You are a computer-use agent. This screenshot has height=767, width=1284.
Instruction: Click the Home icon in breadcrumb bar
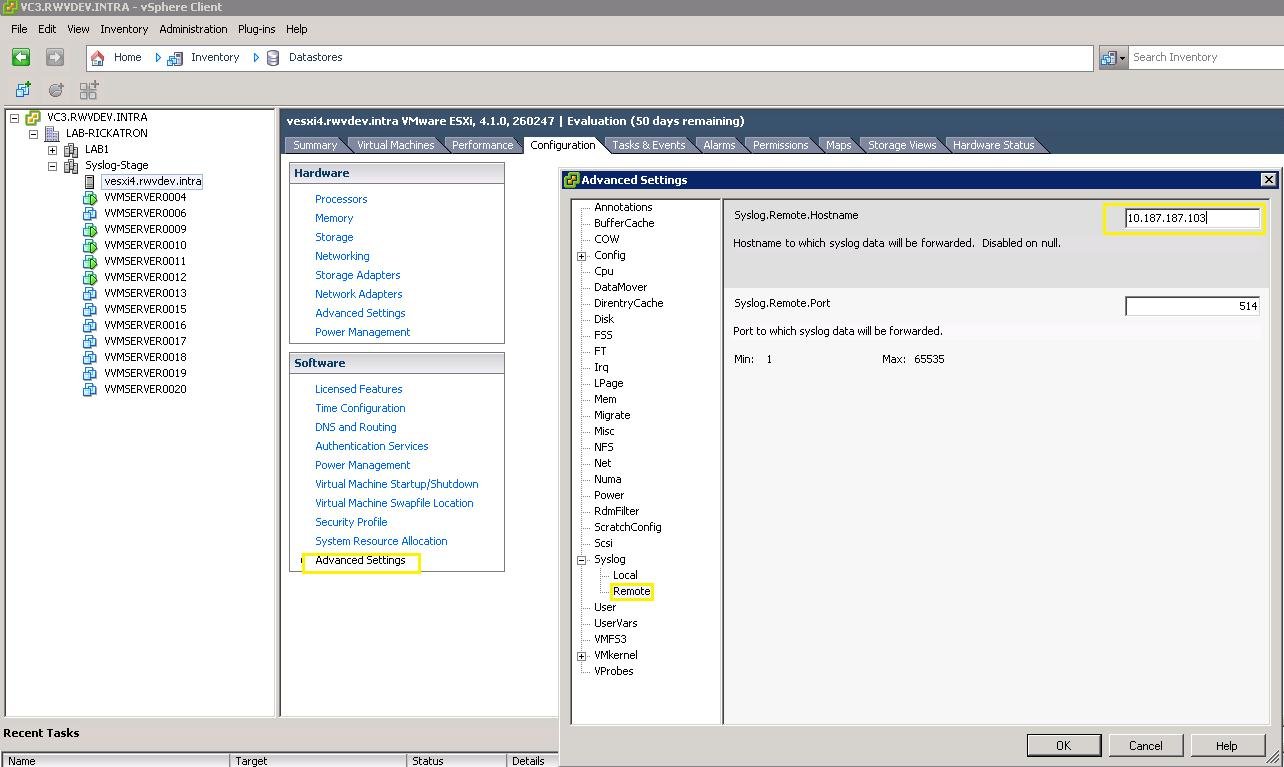(98, 58)
